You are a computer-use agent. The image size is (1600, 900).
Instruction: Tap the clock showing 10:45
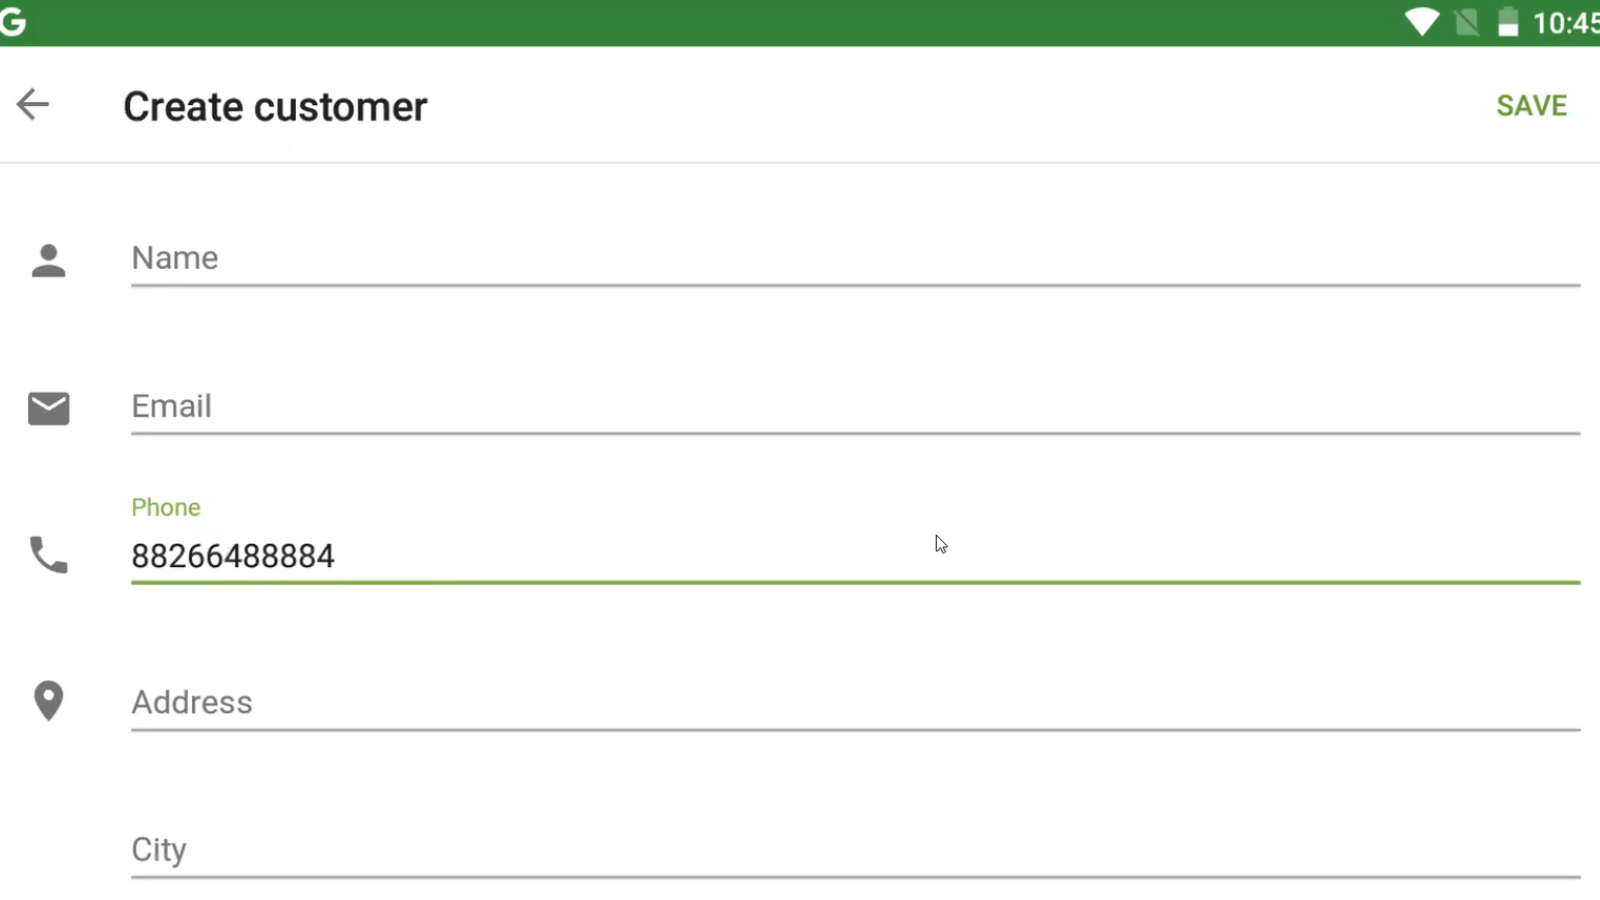[1565, 22]
